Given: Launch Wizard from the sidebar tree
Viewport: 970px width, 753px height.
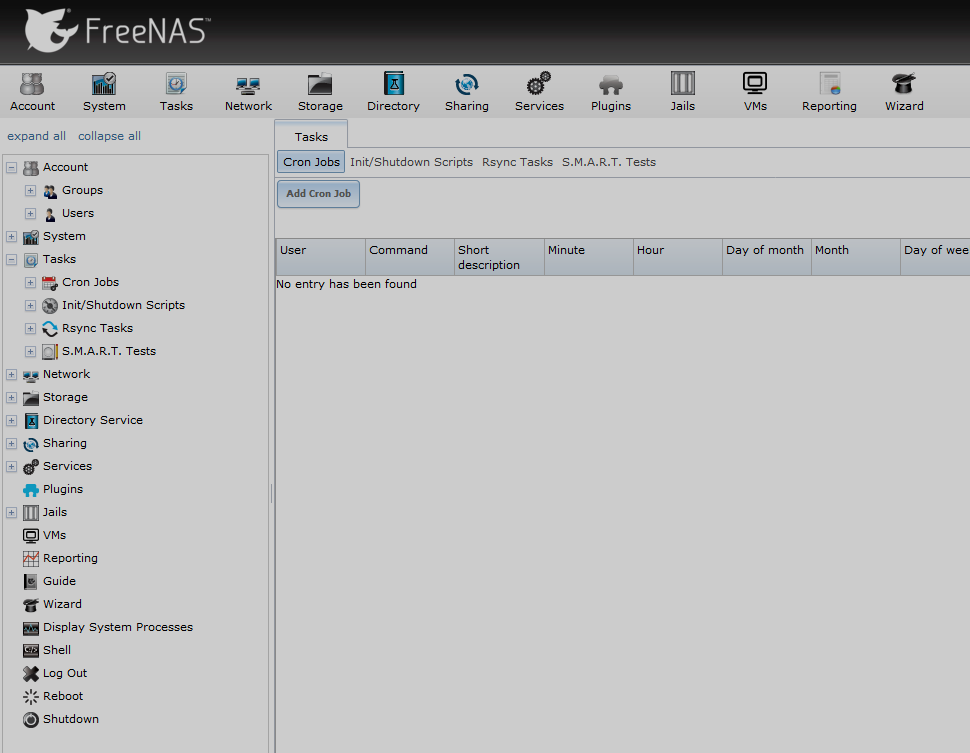Looking at the screenshot, I should [x=62, y=604].
